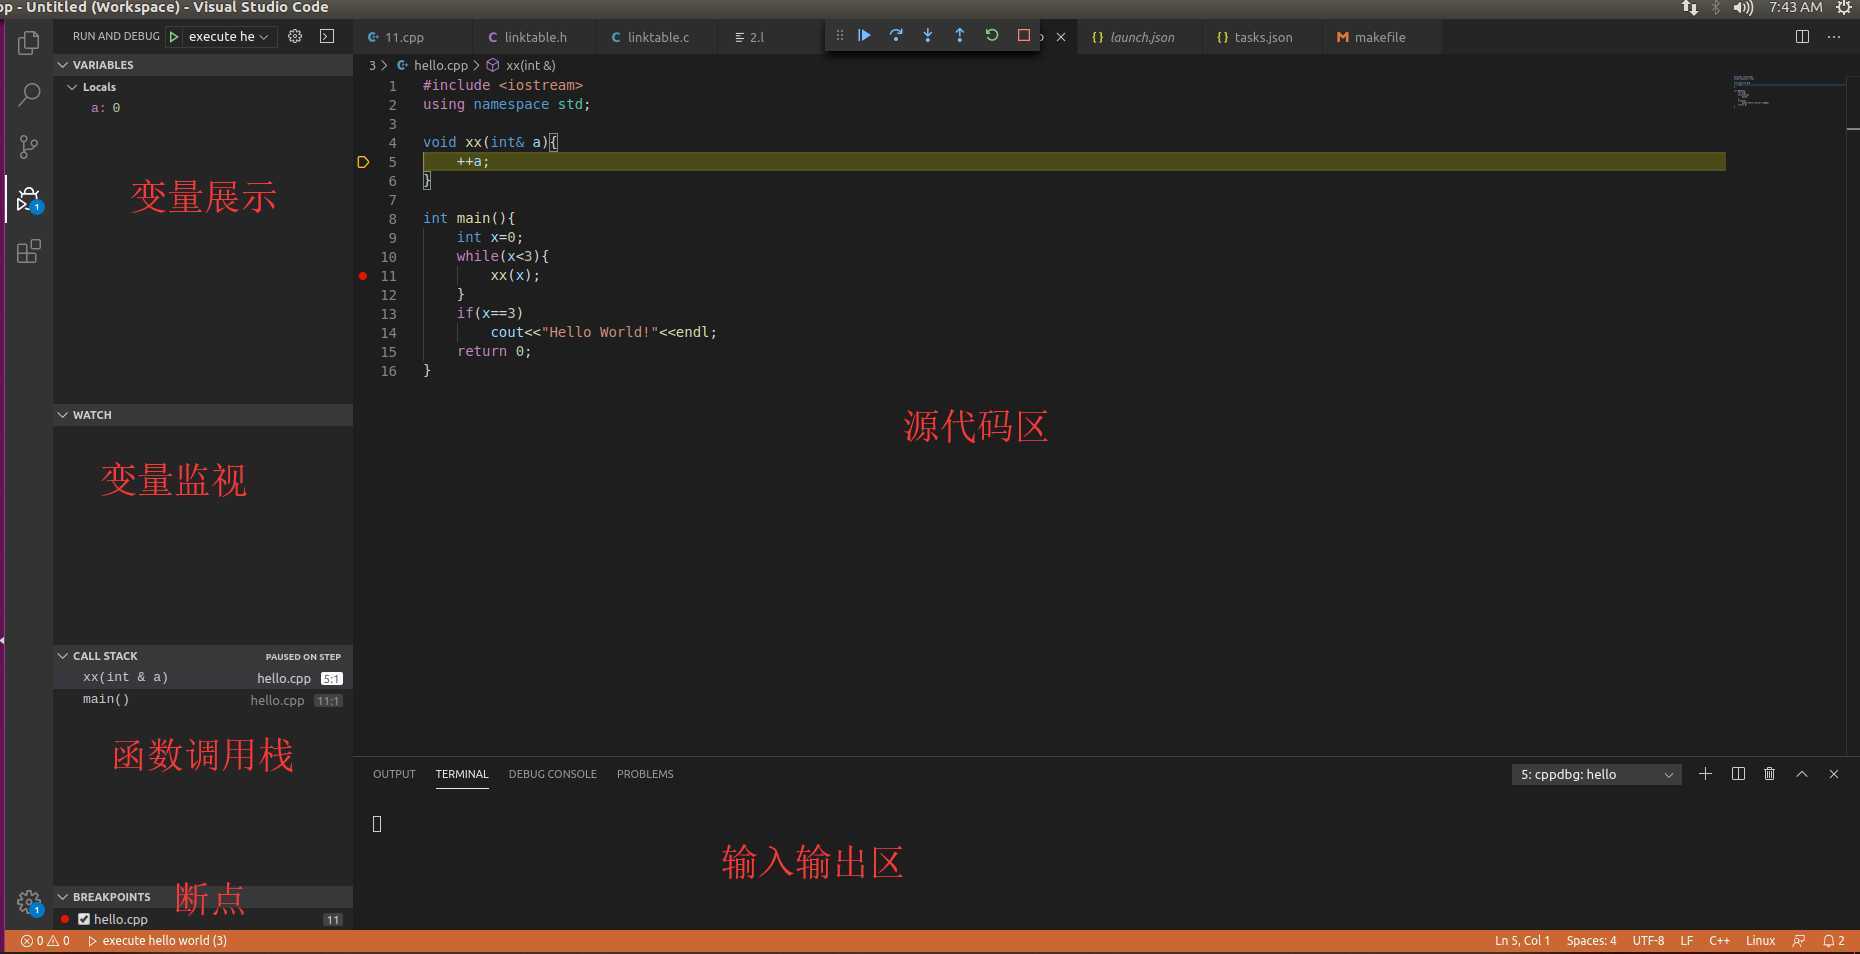Create a new terminal with plus icon
1860x954 pixels.
click(x=1706, y=774)
